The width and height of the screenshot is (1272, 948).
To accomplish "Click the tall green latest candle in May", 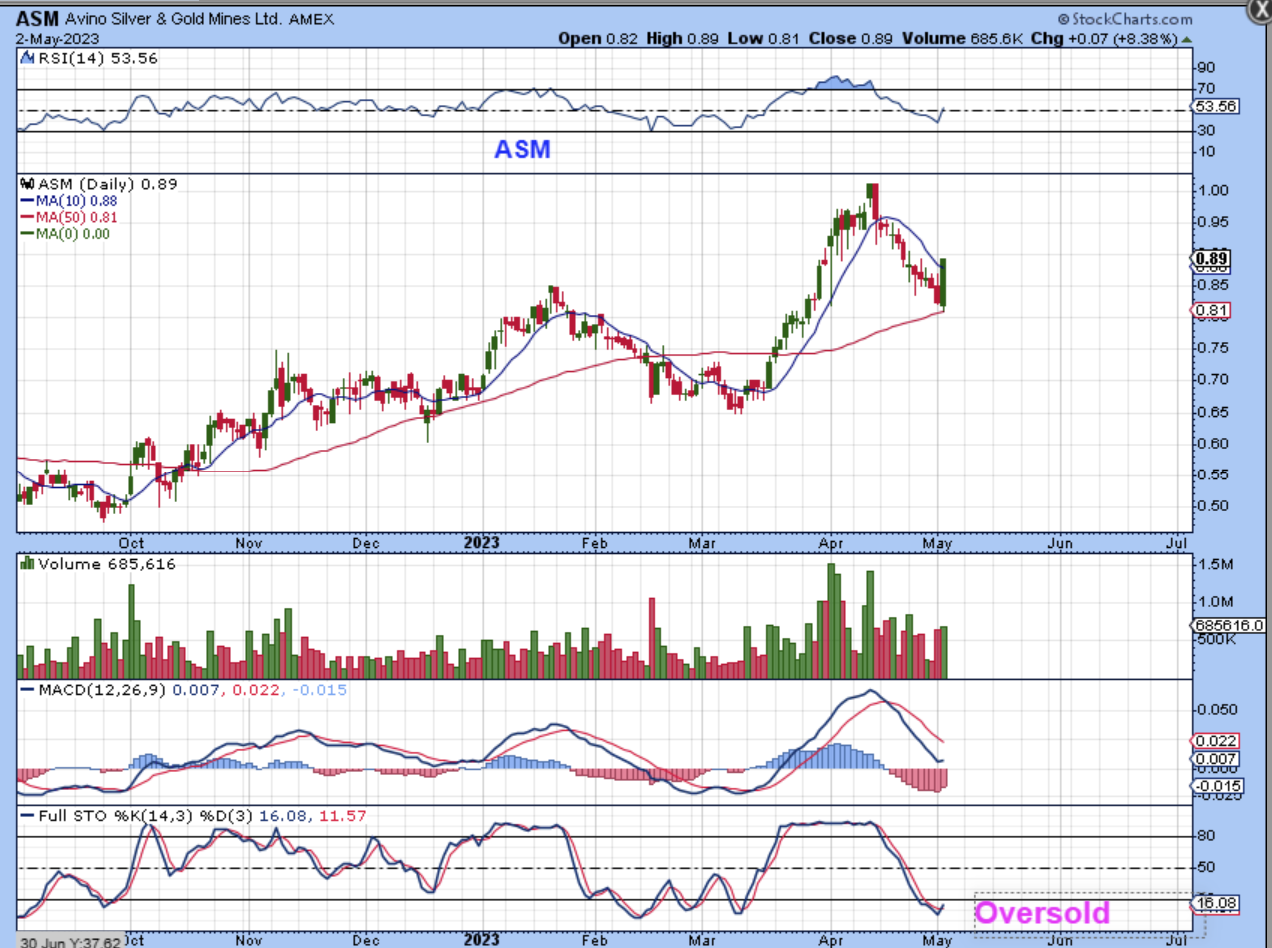I will click(x=945, y=283).
